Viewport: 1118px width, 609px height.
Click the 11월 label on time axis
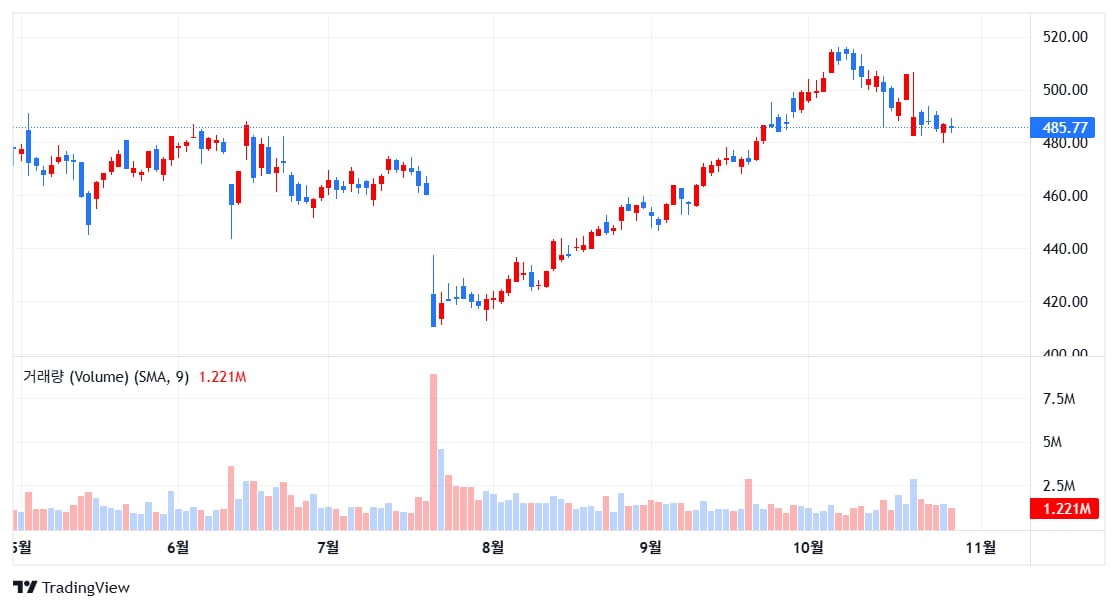tap(982, 547)
